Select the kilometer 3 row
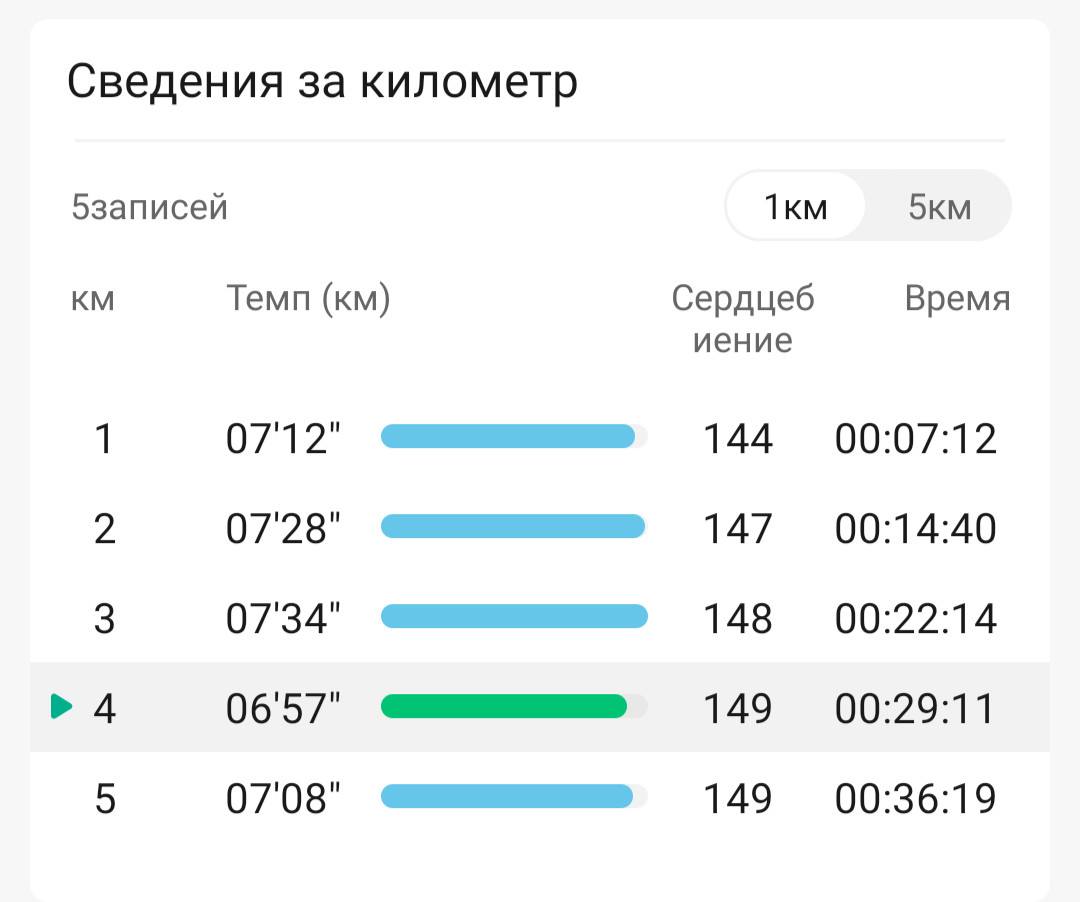1080x902 pixels. tap(540, 618)
